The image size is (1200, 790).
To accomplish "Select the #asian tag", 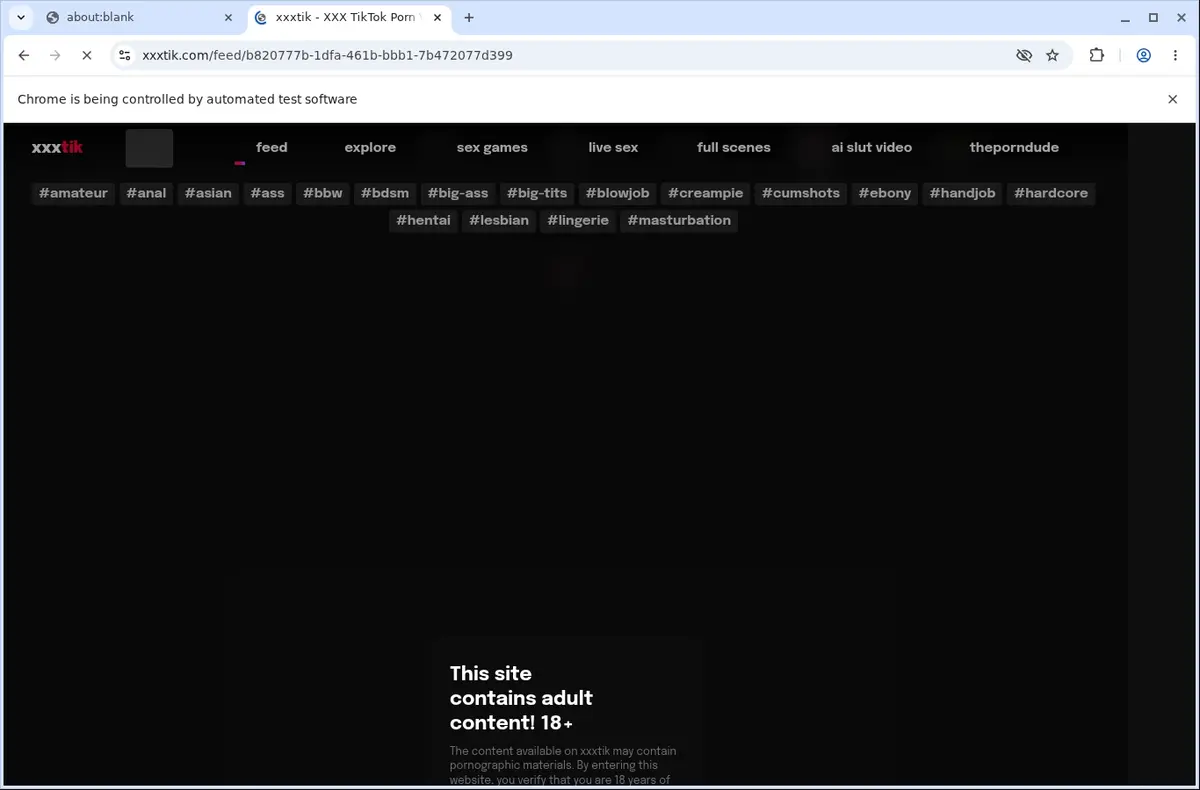I will 208,193.
